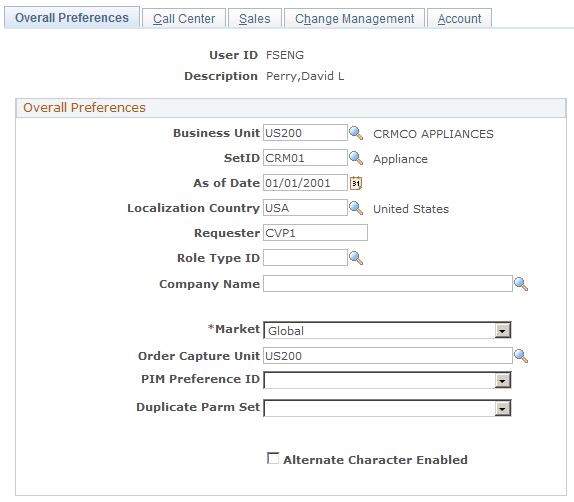This screenshot has height=502, width=574.
Task: Open Company Name lookup magnifier
Action: click(521, 284)
